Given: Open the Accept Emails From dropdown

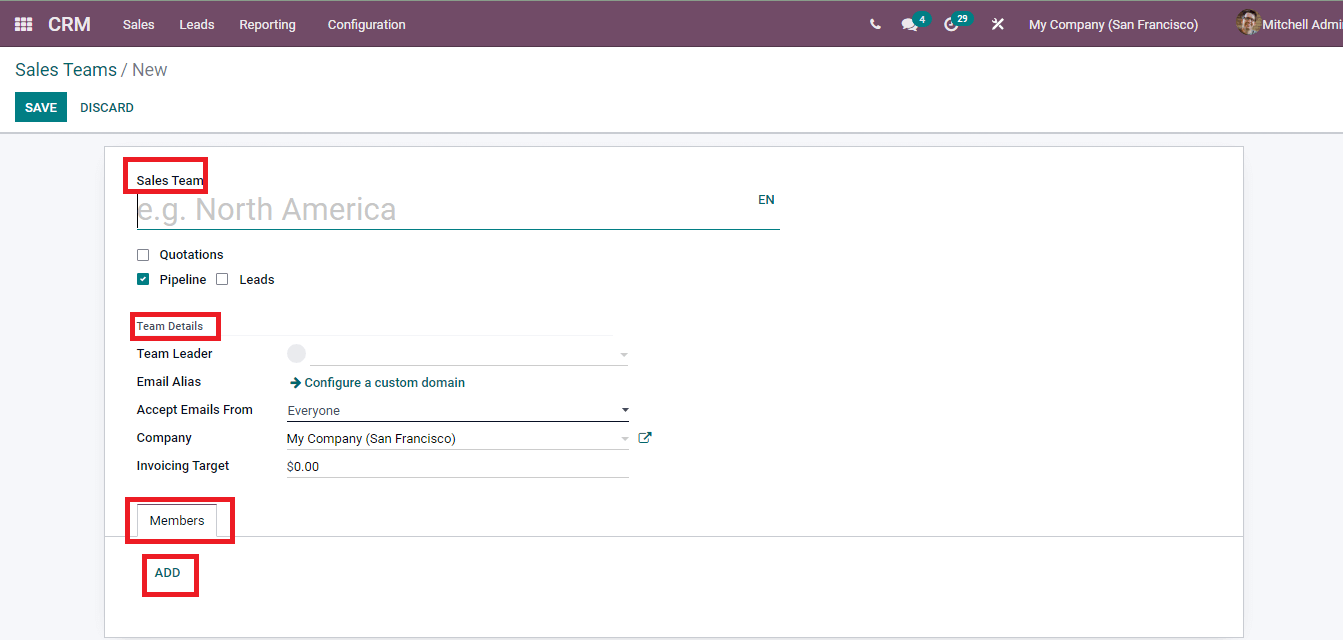Looking at the screenshot, I should point(458,410).
